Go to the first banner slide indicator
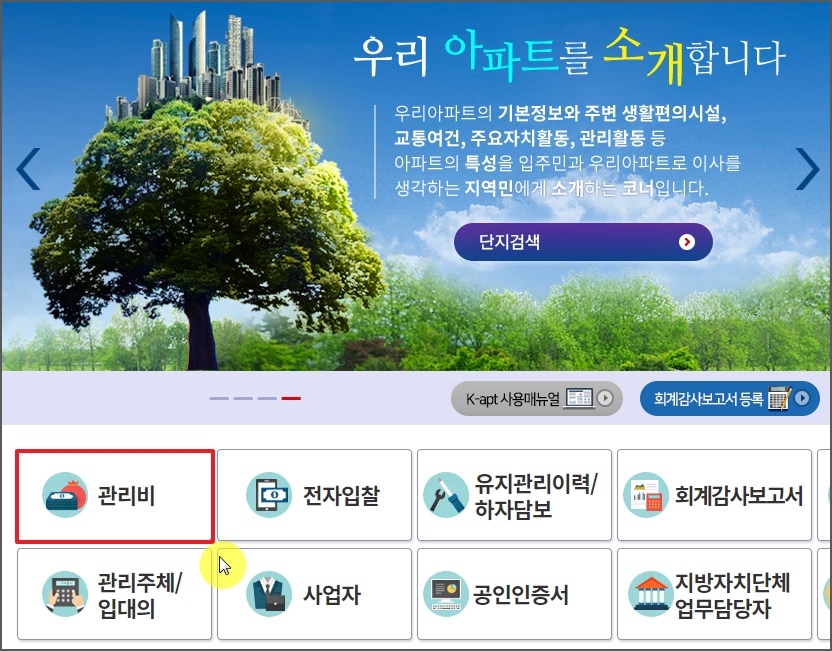832x651 pixels. 219,398
